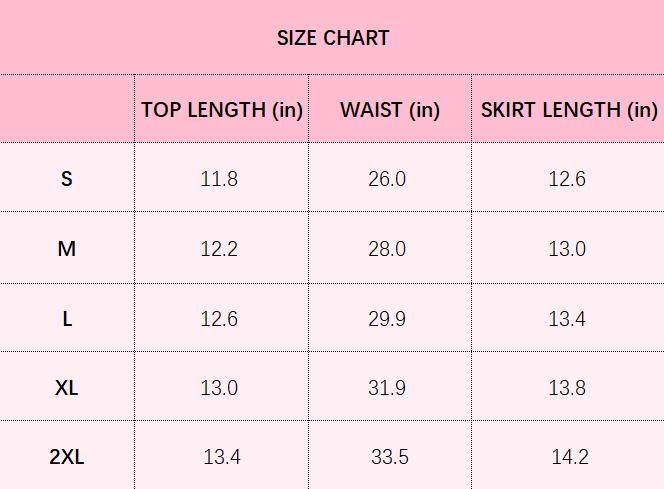Click the XL row top length 13.0
Screen dimensions: 664x489
point(219,388)
